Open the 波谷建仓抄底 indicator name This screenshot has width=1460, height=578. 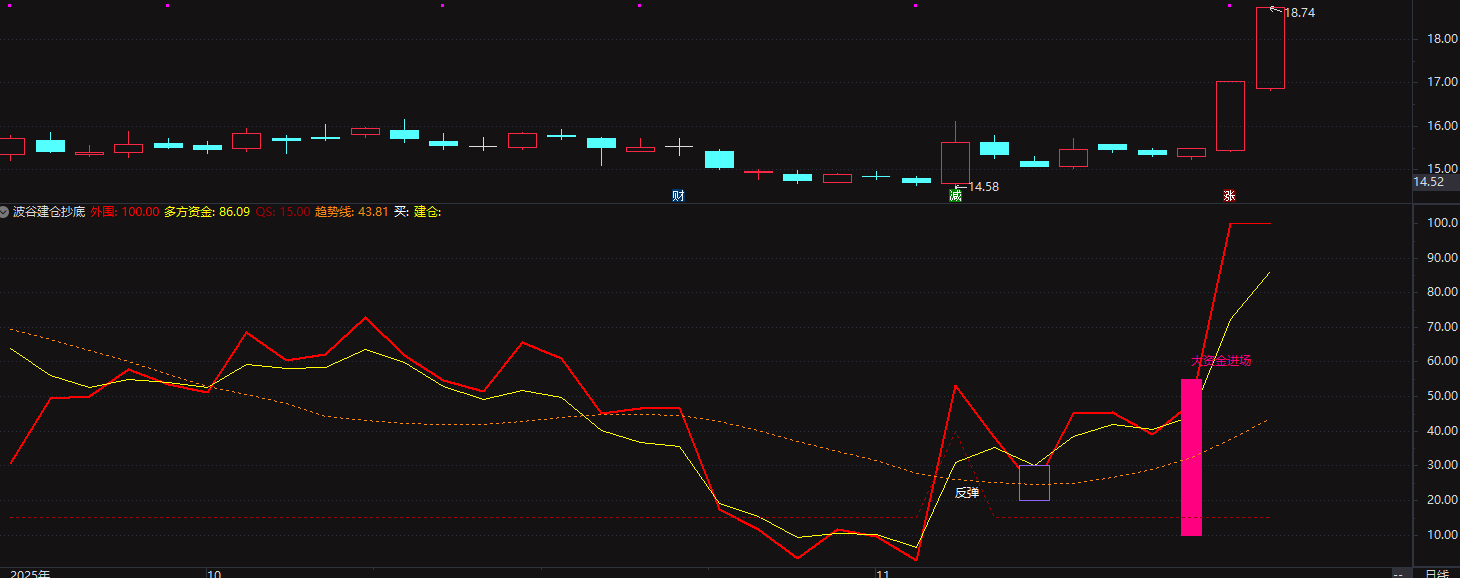[x=49, y=212]
